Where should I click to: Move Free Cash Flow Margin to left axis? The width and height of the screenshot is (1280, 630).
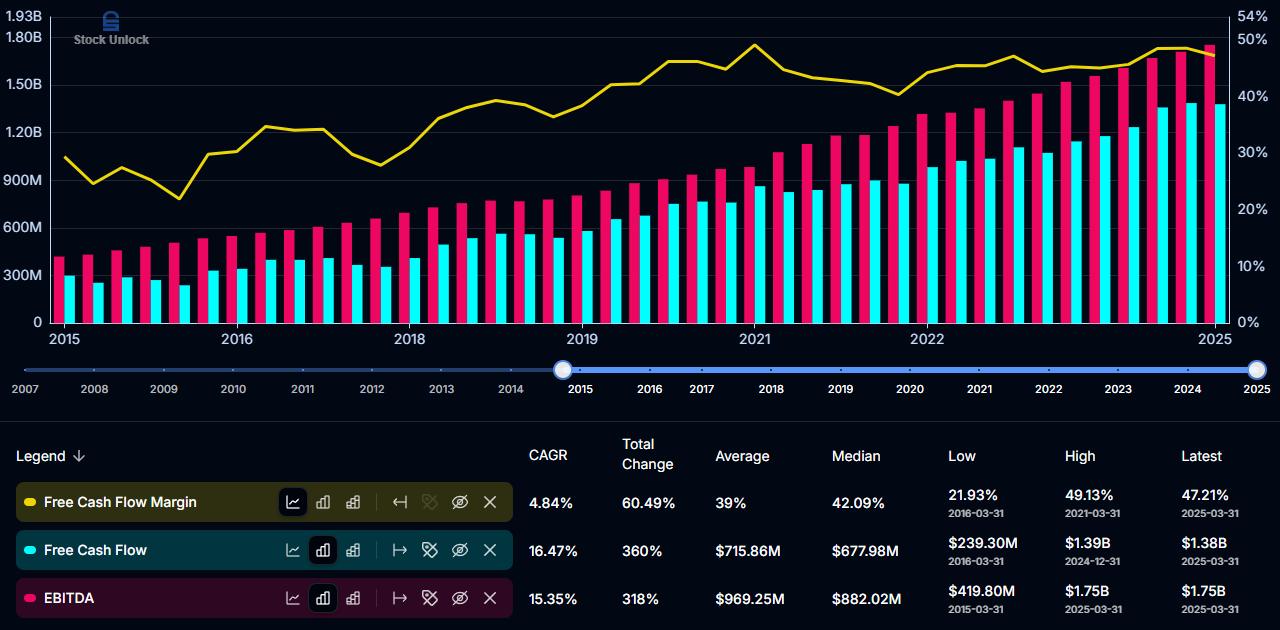point(400,502)
